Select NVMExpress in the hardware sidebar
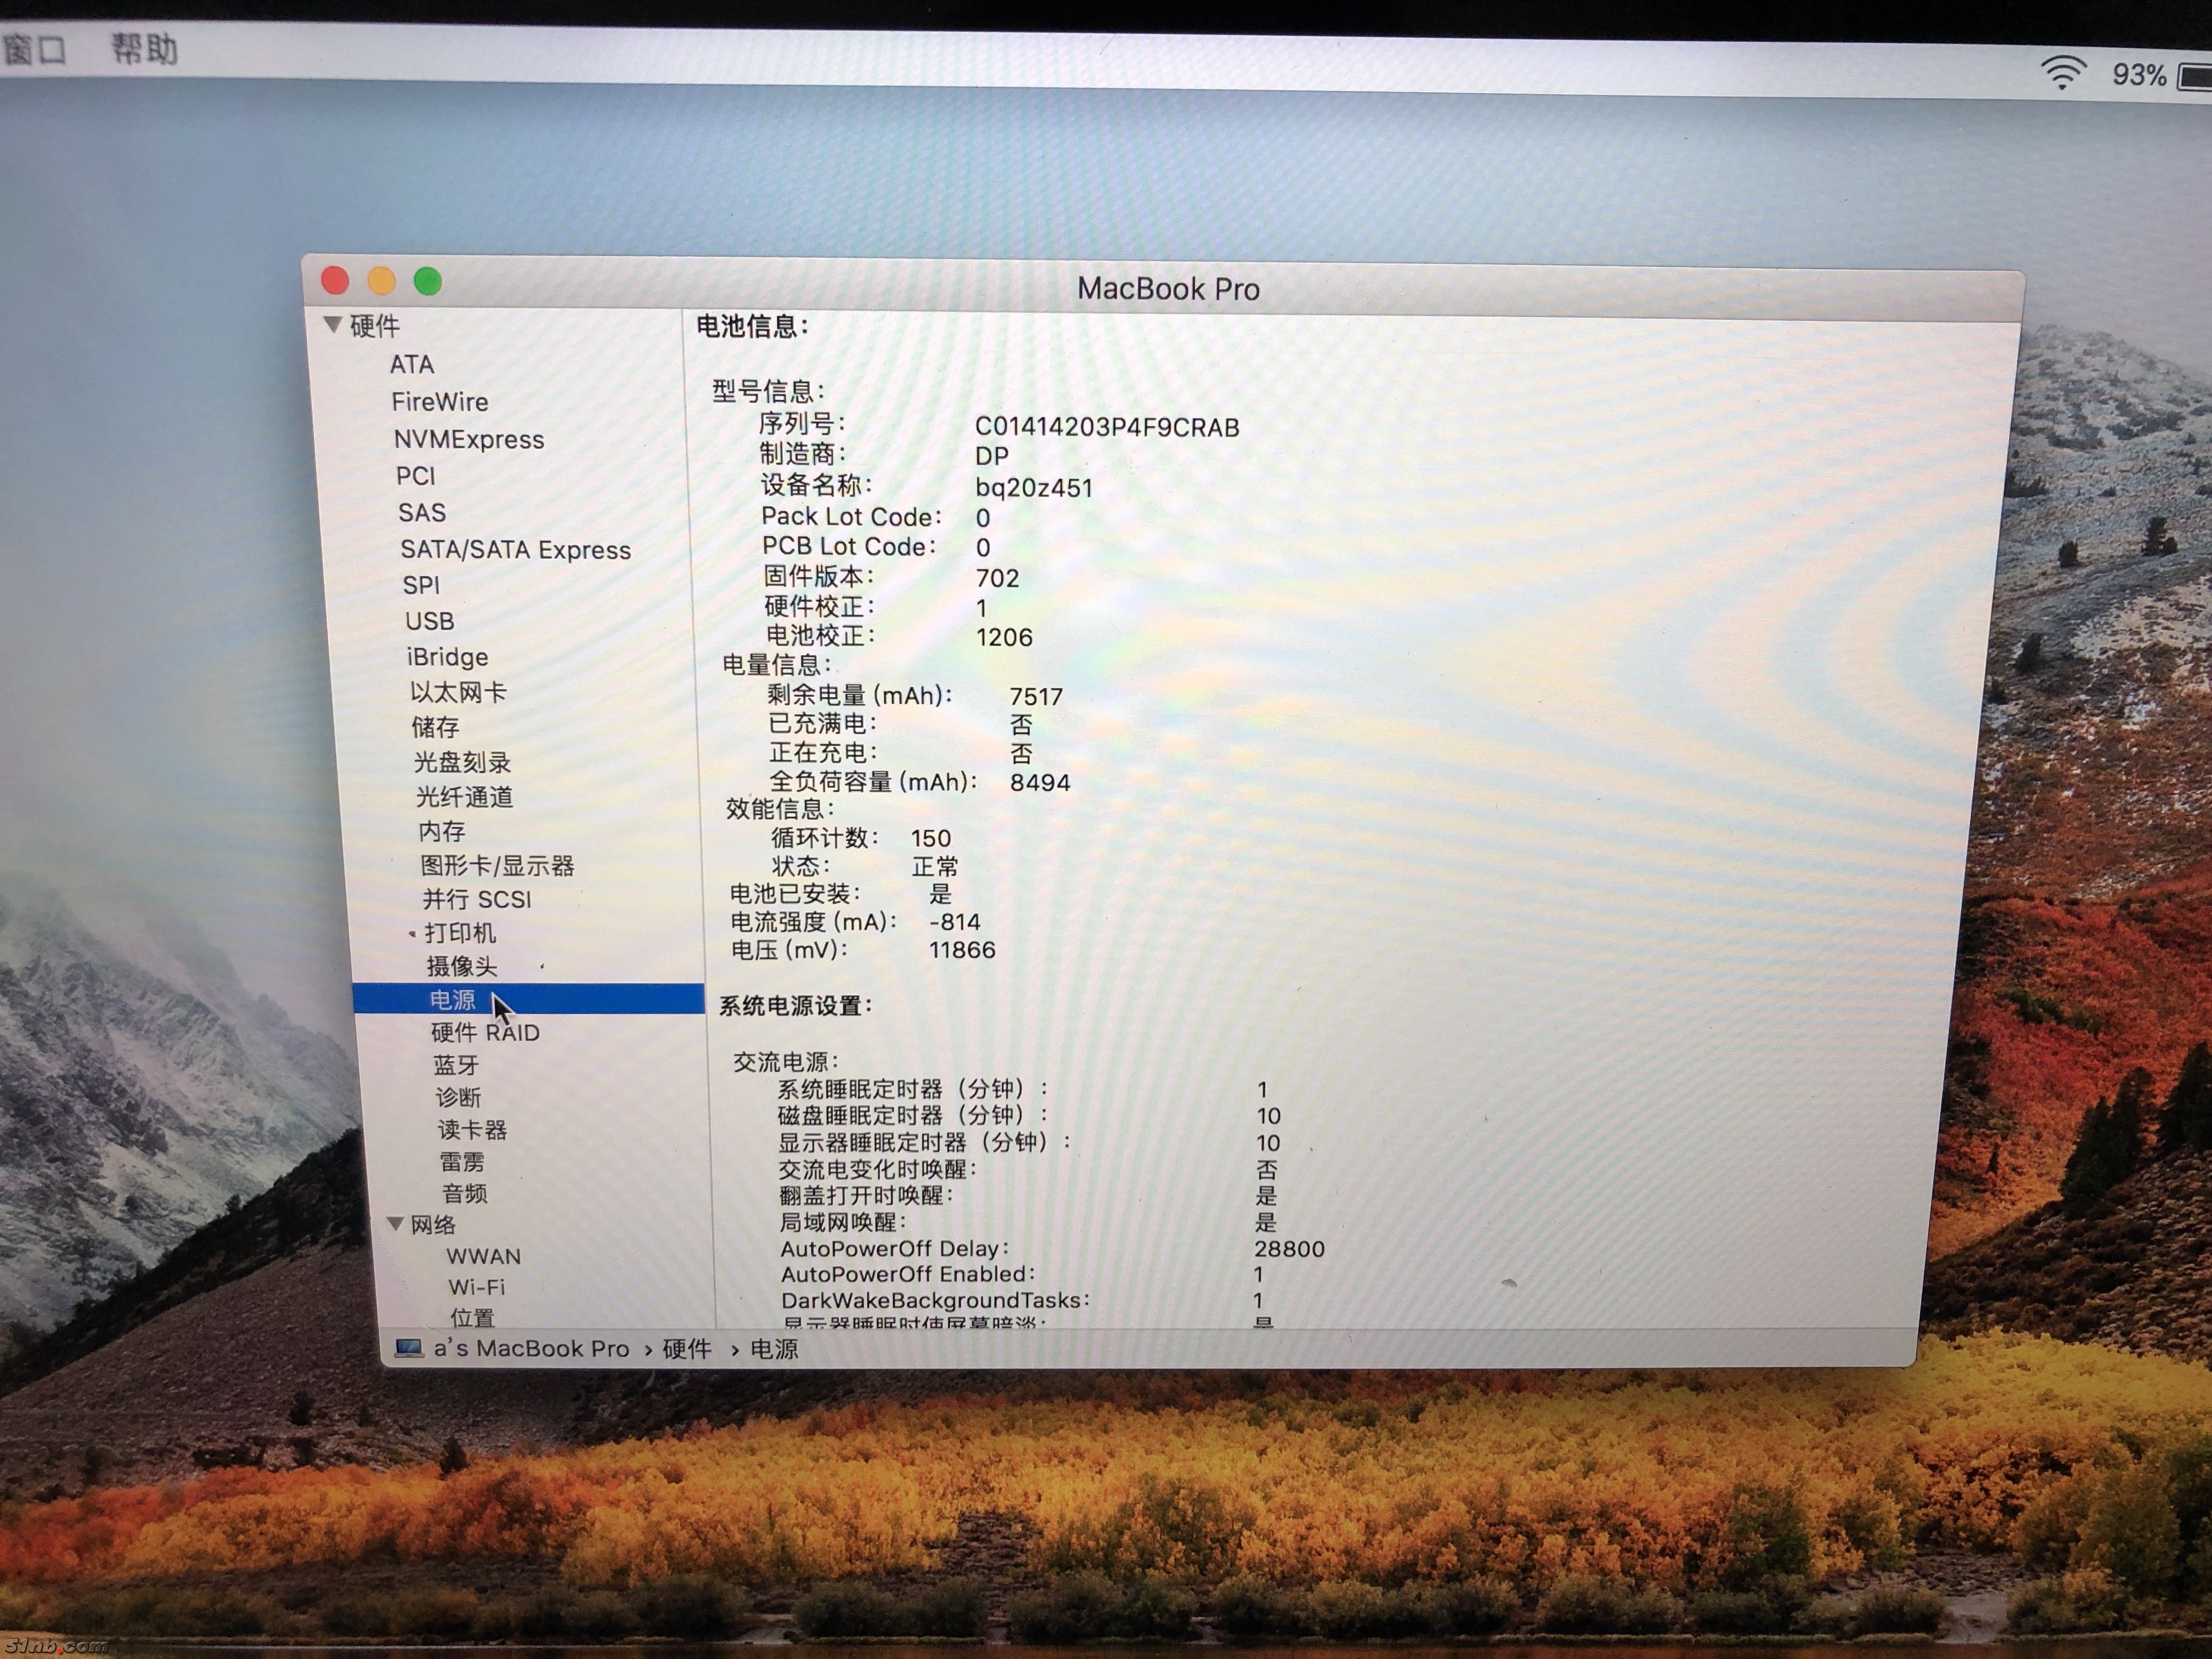The image size is (2212, 1659). click(468, 439)
